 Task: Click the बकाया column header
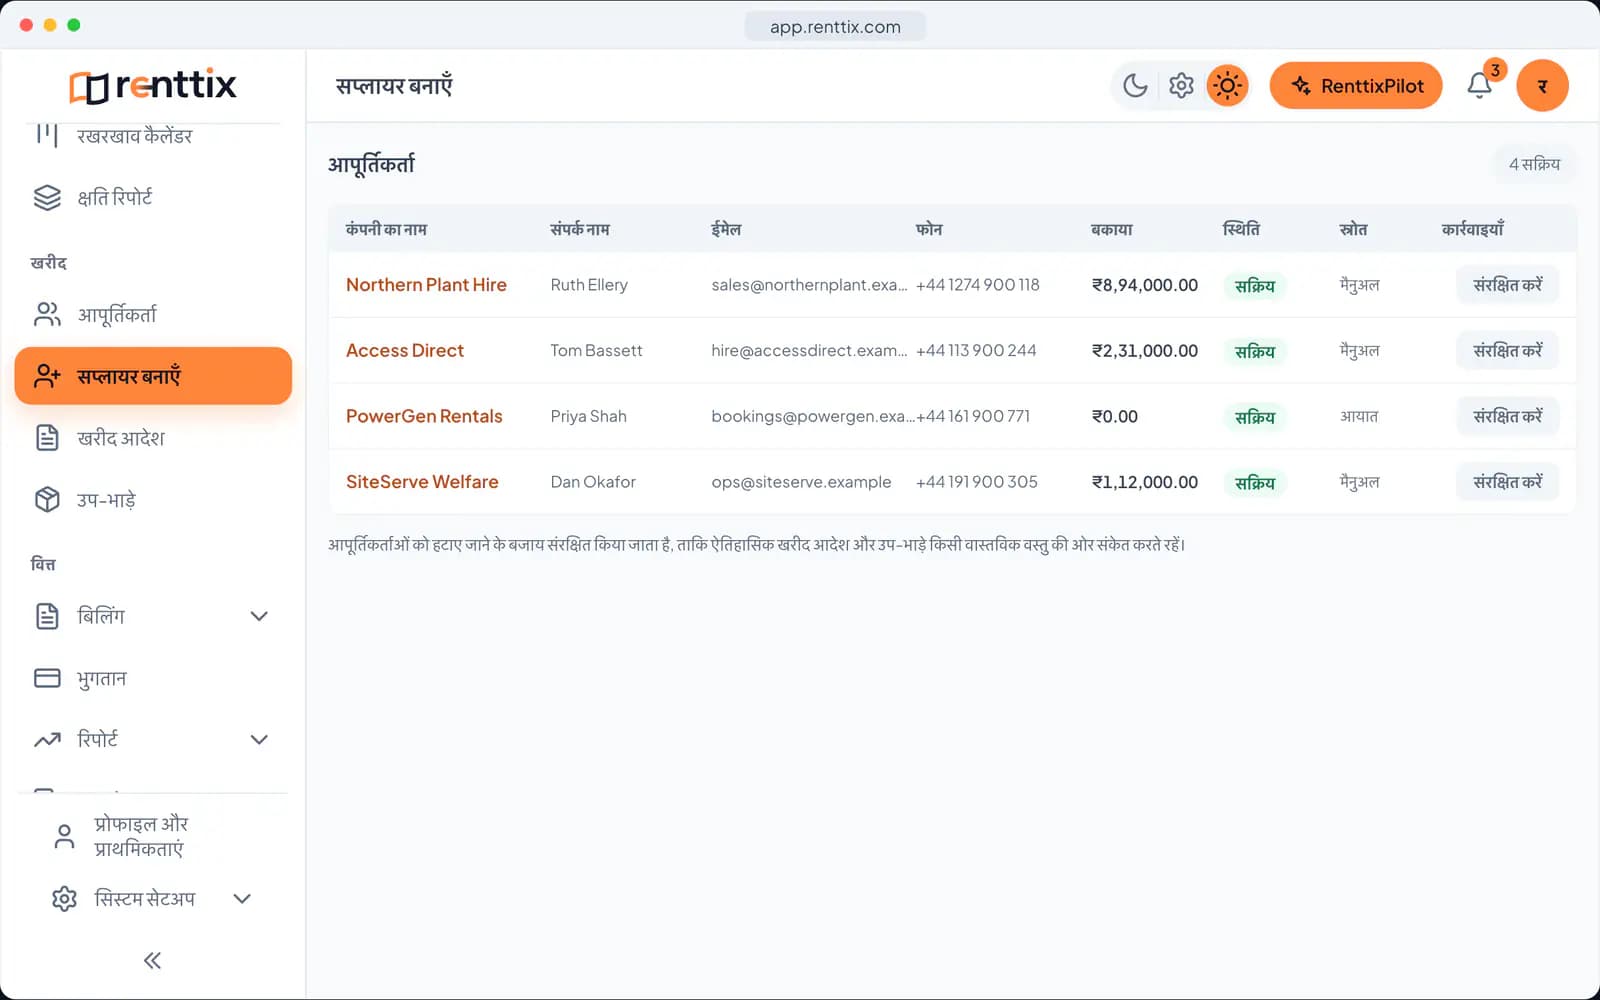[1112, 229]
